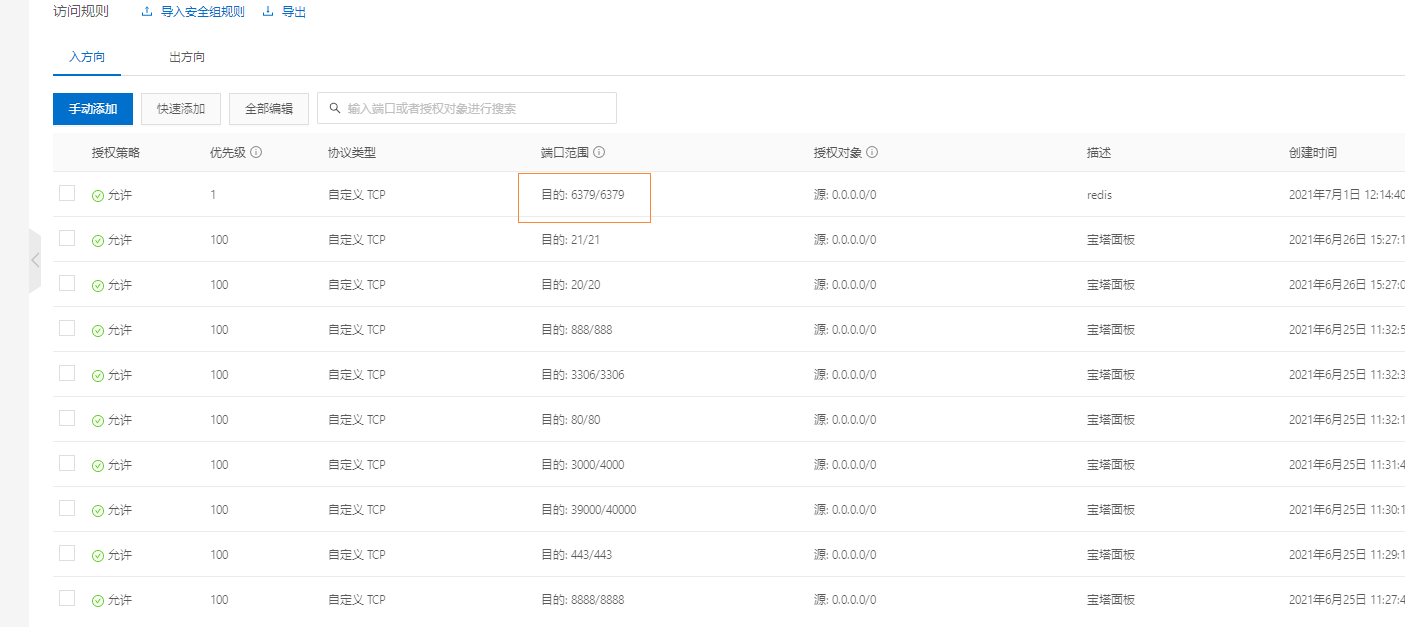1405x627 pixels.
Task: Click the import security group rules icon
Action: pos(147,12)
